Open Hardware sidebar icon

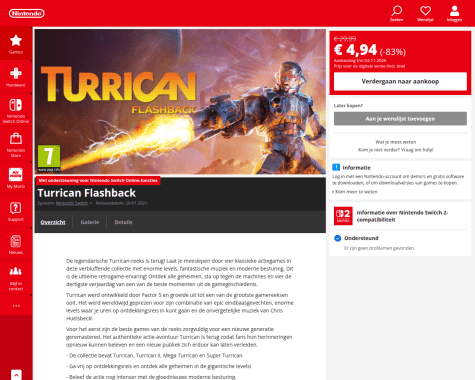[16, 77]
